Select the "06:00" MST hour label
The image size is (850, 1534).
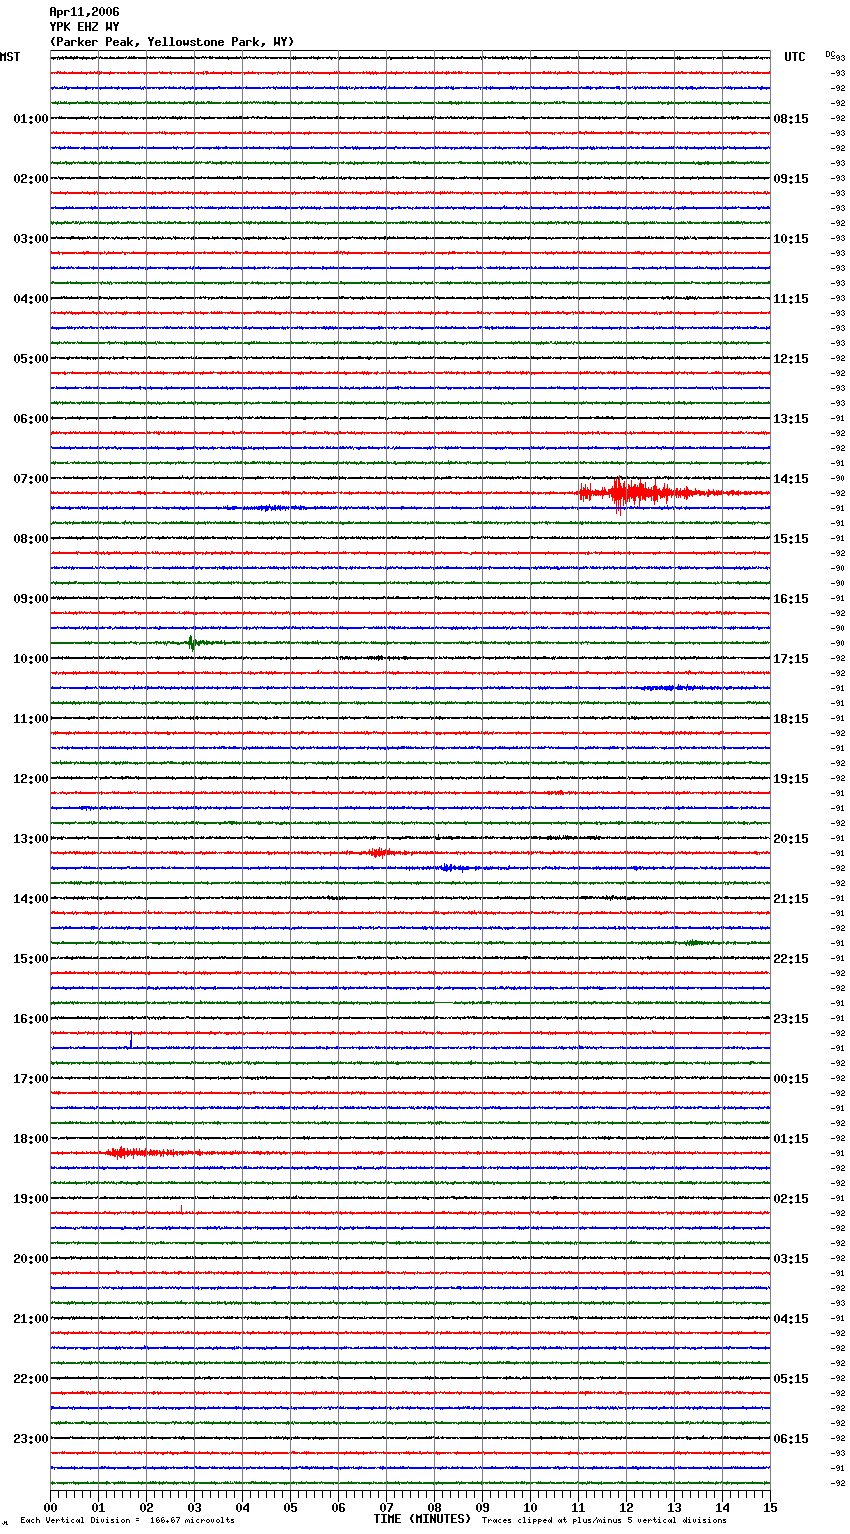pos(31,419)
